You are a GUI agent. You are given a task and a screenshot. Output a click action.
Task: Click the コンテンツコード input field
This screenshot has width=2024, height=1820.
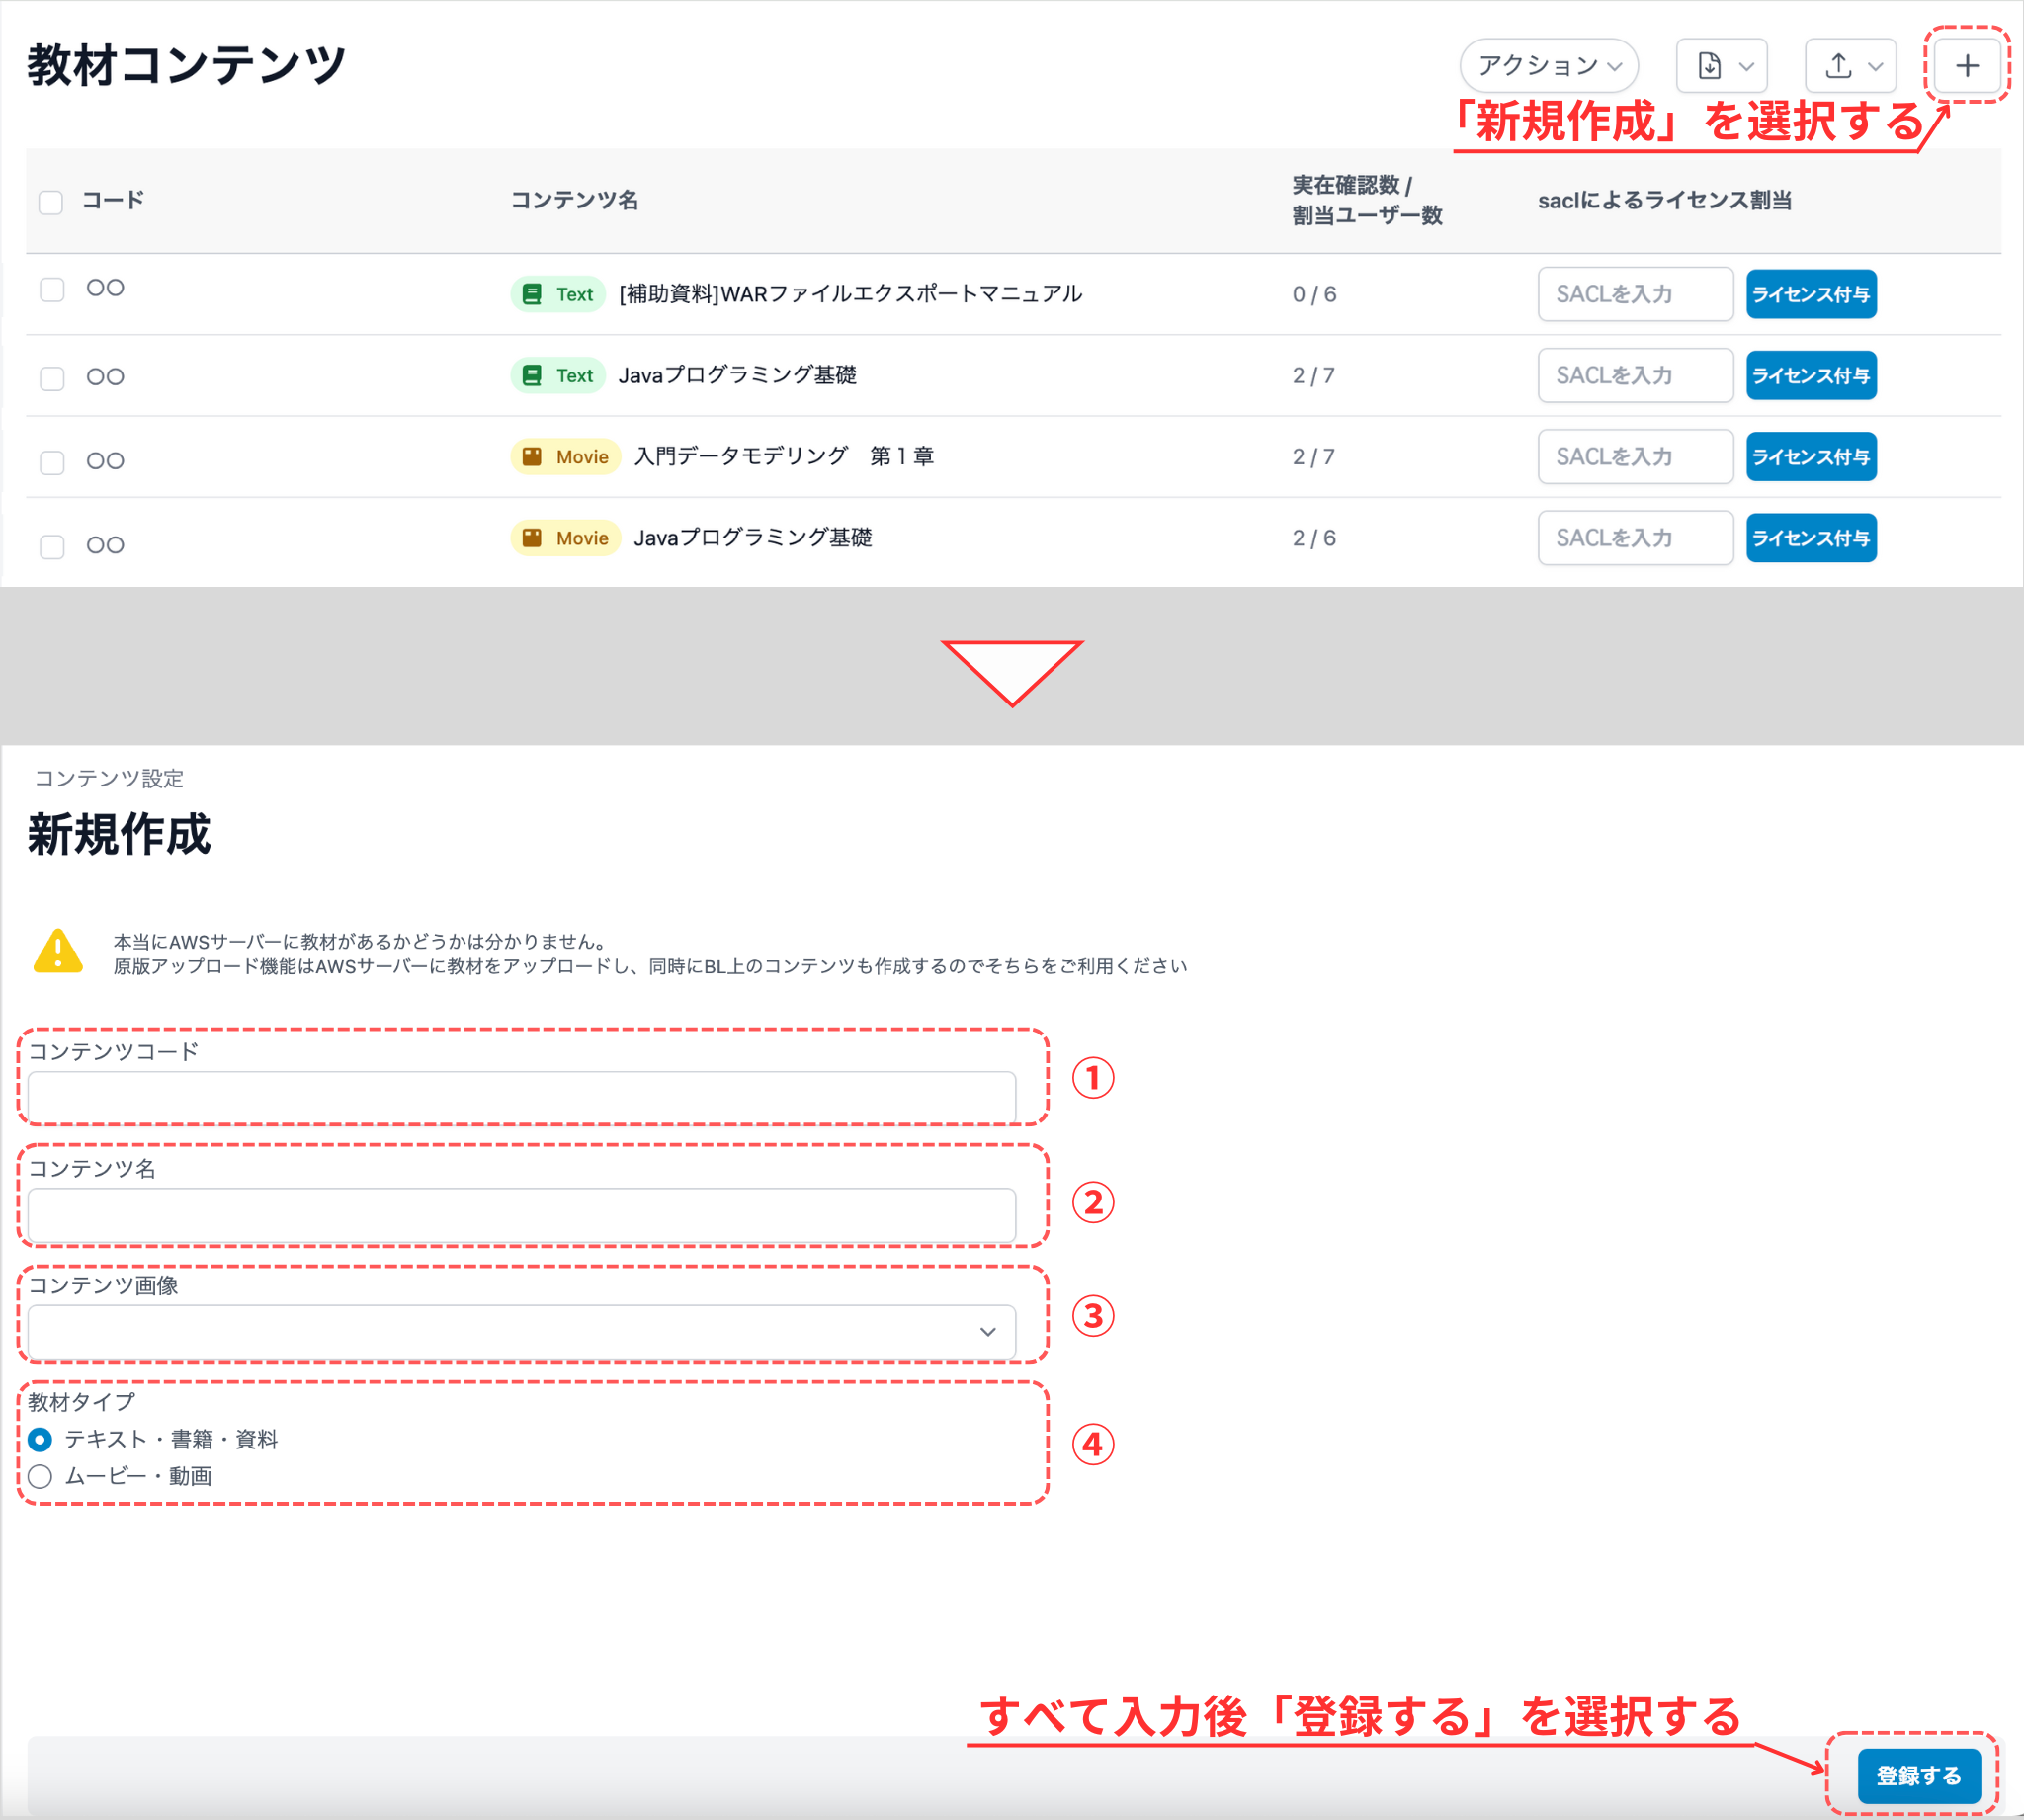click(x=520, y=1097)
